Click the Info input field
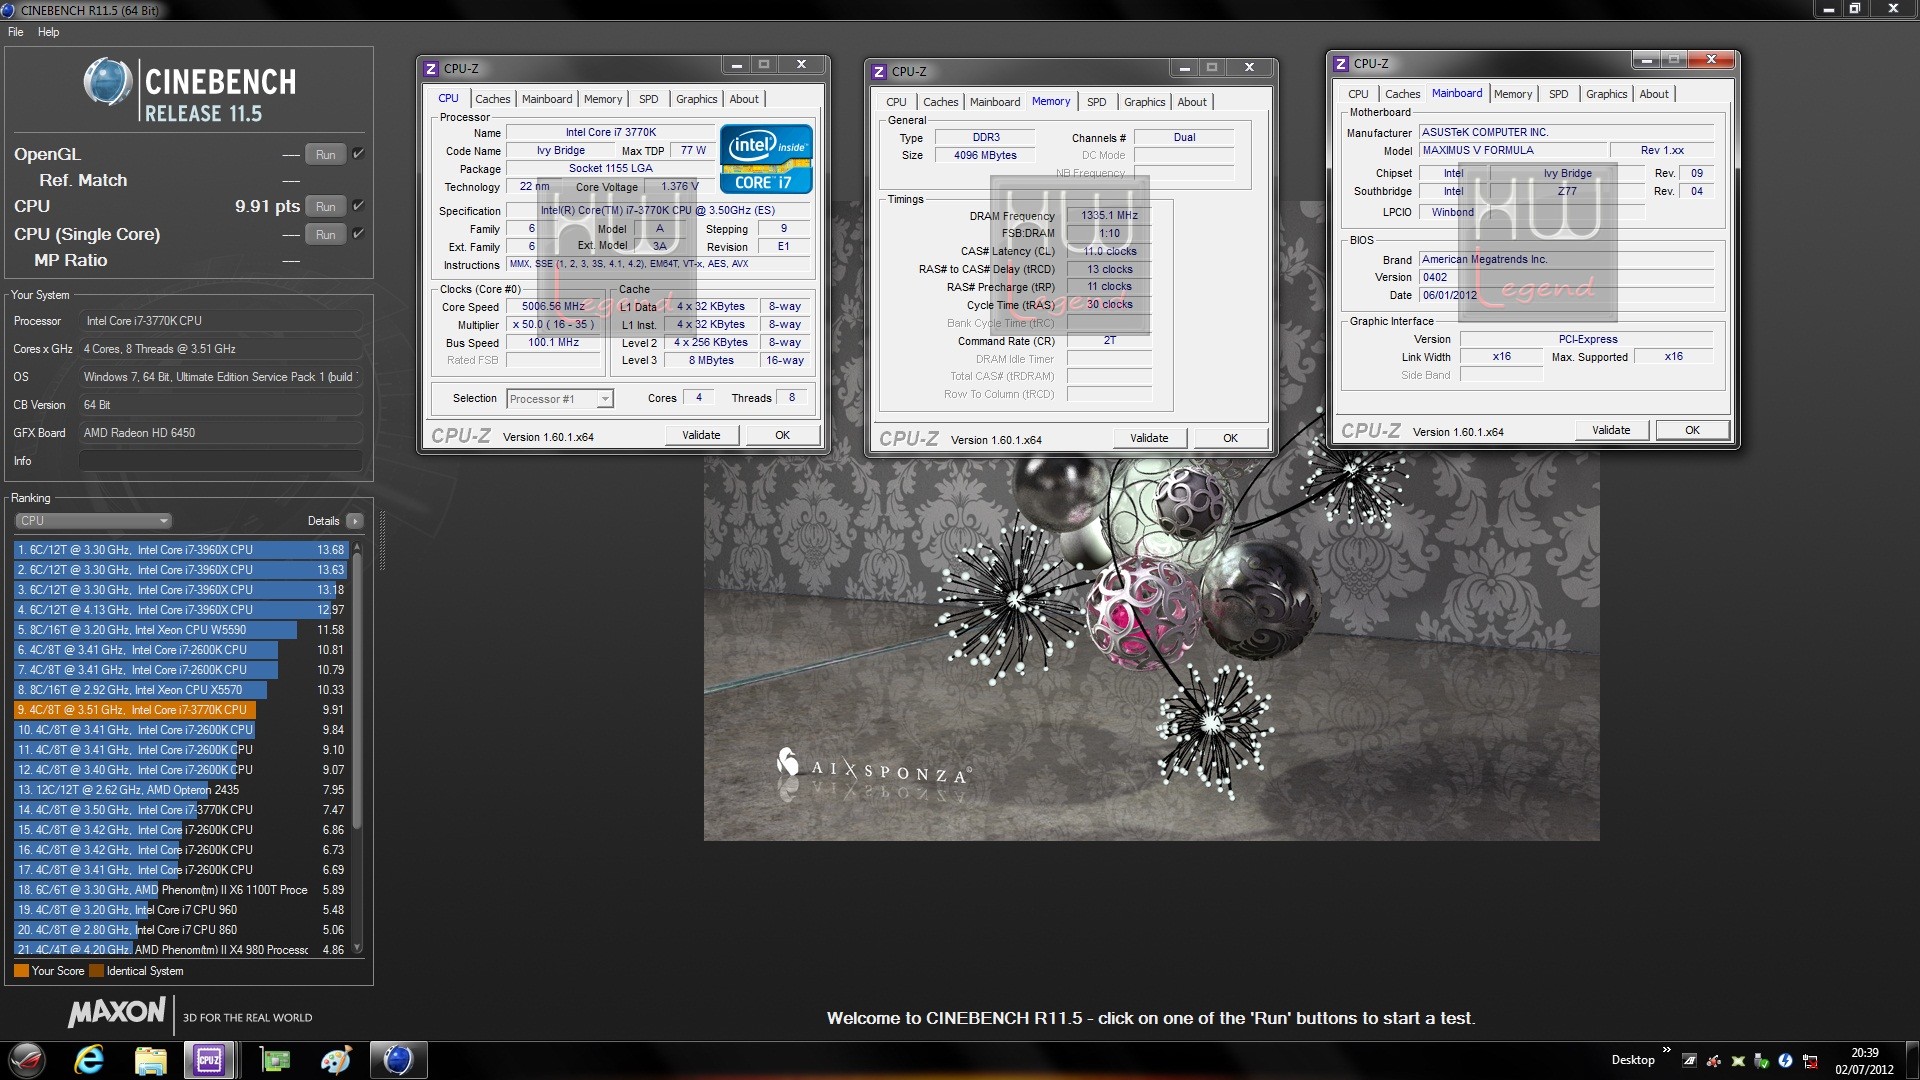 point(221,461)
